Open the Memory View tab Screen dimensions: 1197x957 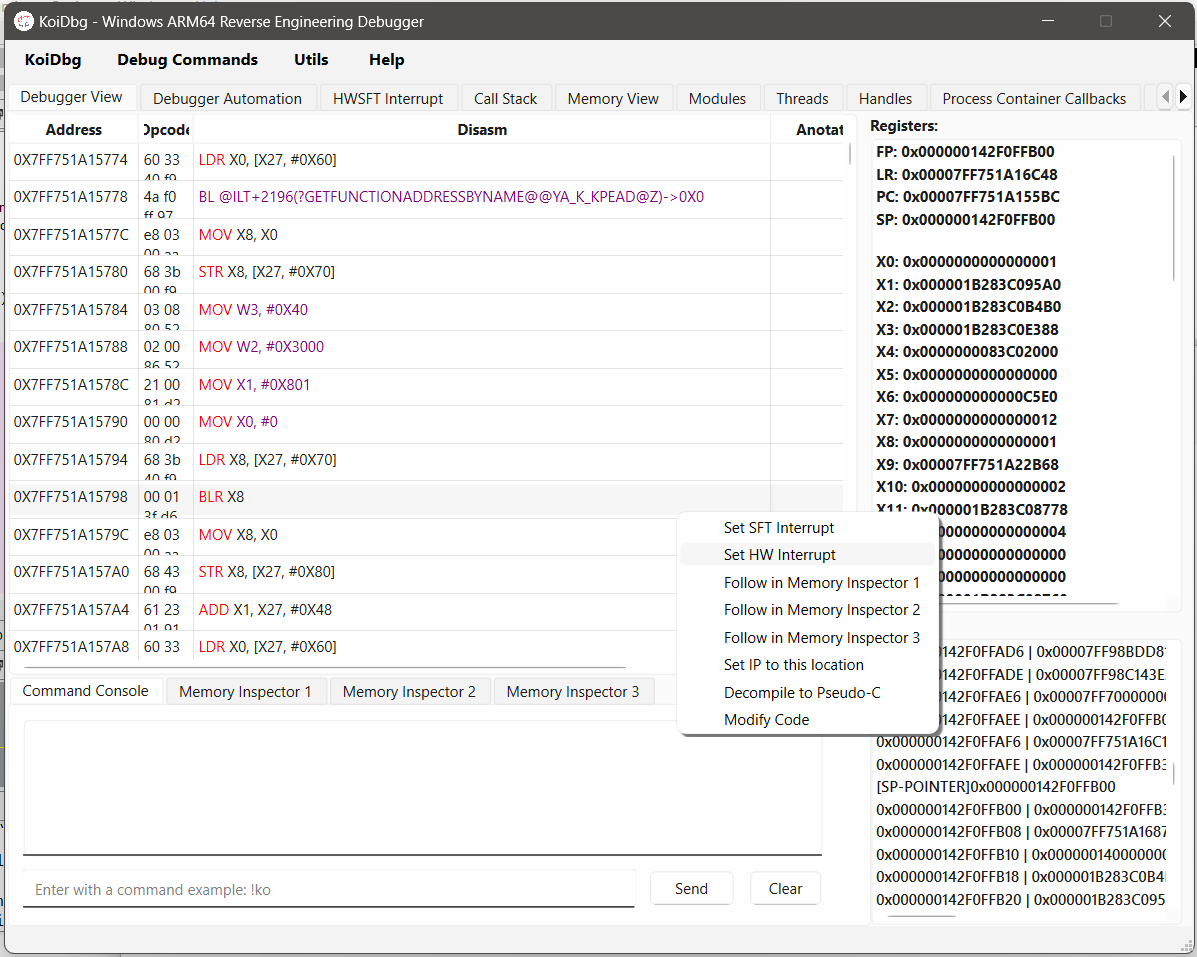(613, 98)
